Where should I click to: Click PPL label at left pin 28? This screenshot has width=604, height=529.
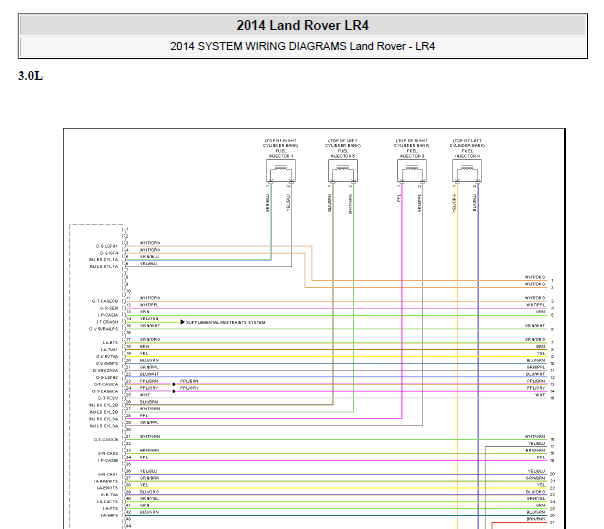[144, 416]
